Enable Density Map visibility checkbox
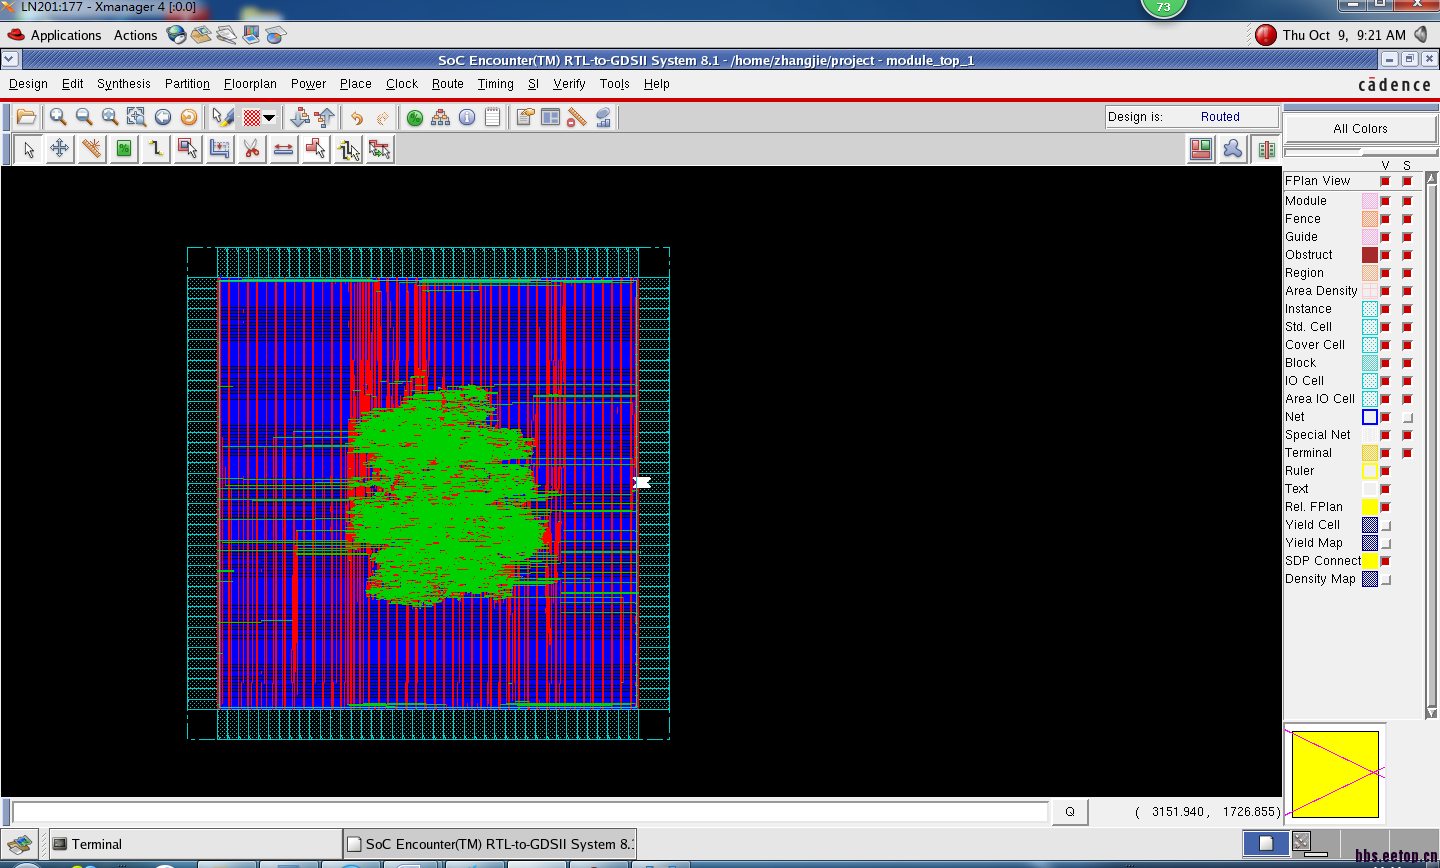The image size is (1440, 868). tap(1385, 579)
